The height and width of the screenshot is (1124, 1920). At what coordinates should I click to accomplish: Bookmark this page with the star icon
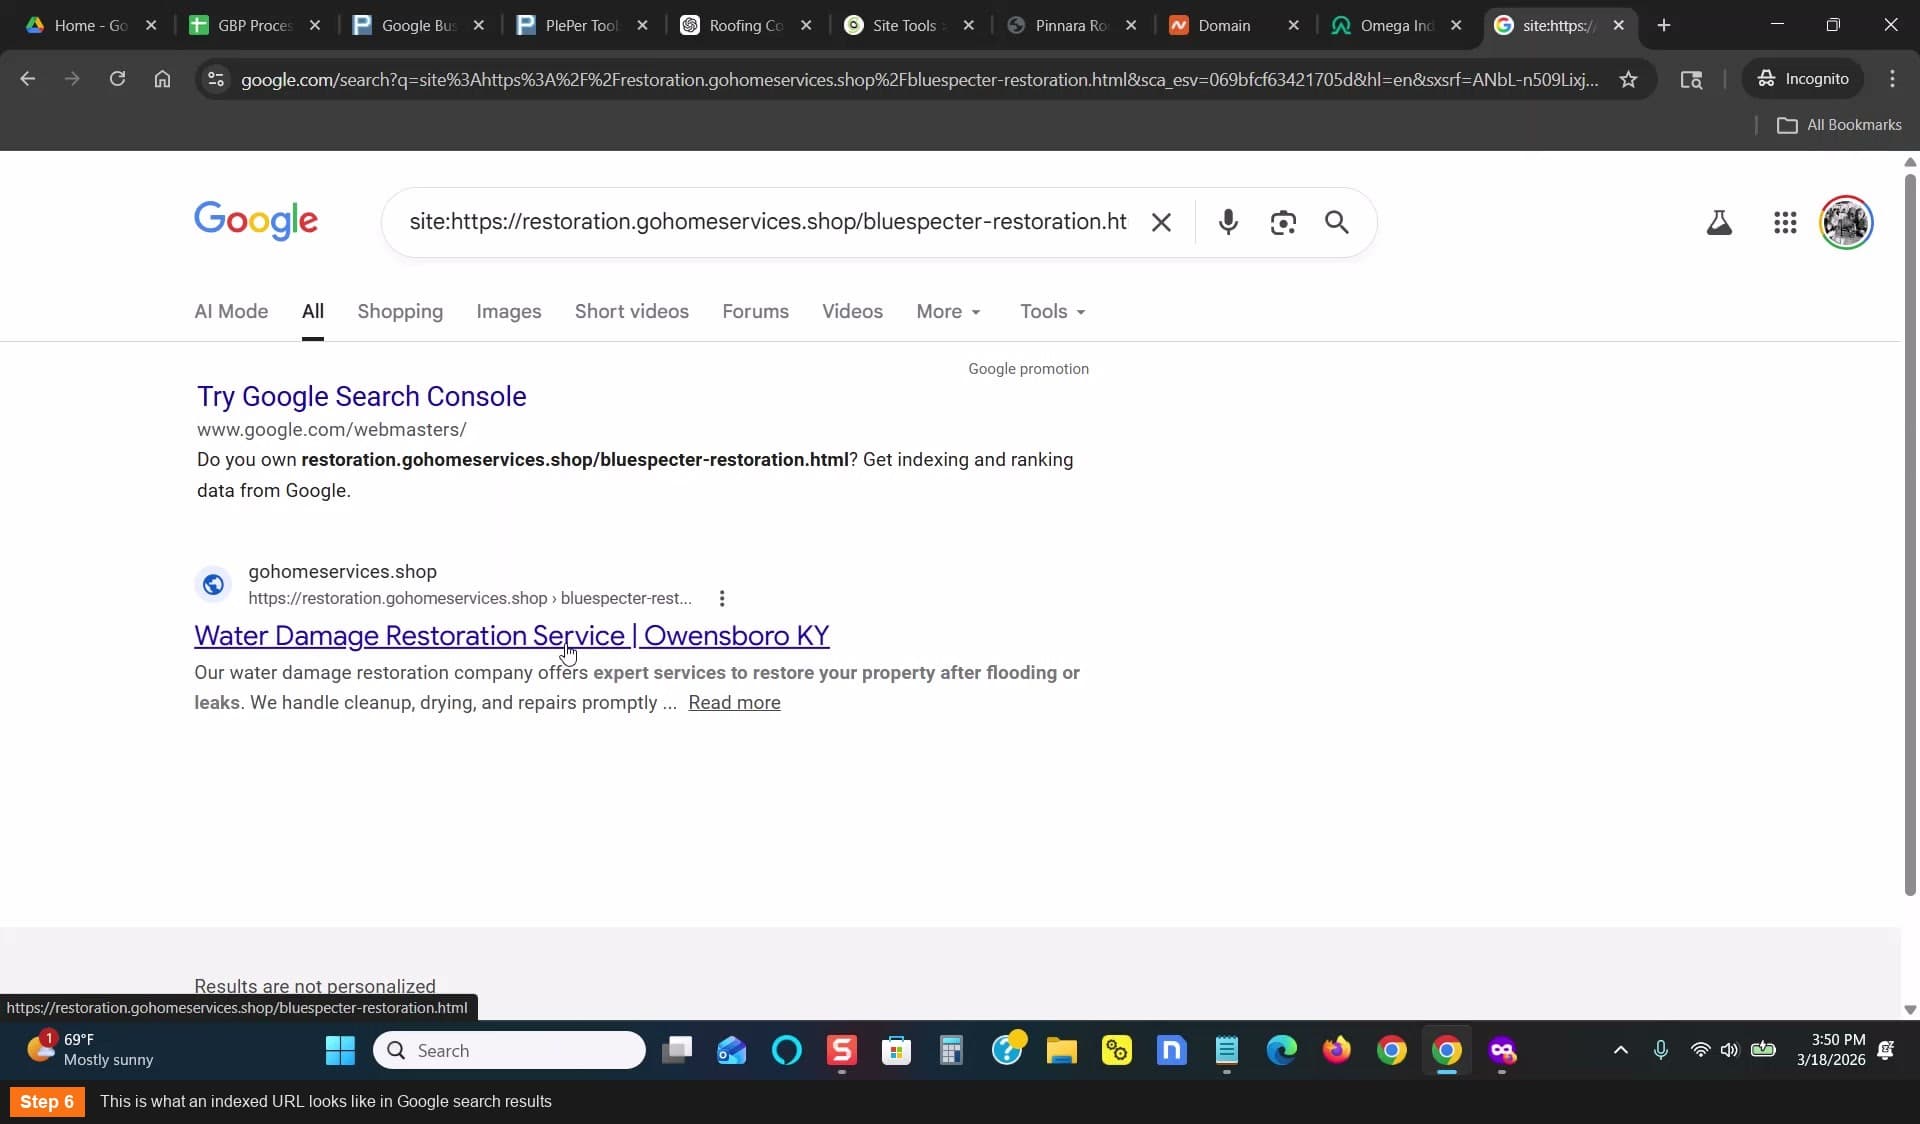[x=1628, y=79]
